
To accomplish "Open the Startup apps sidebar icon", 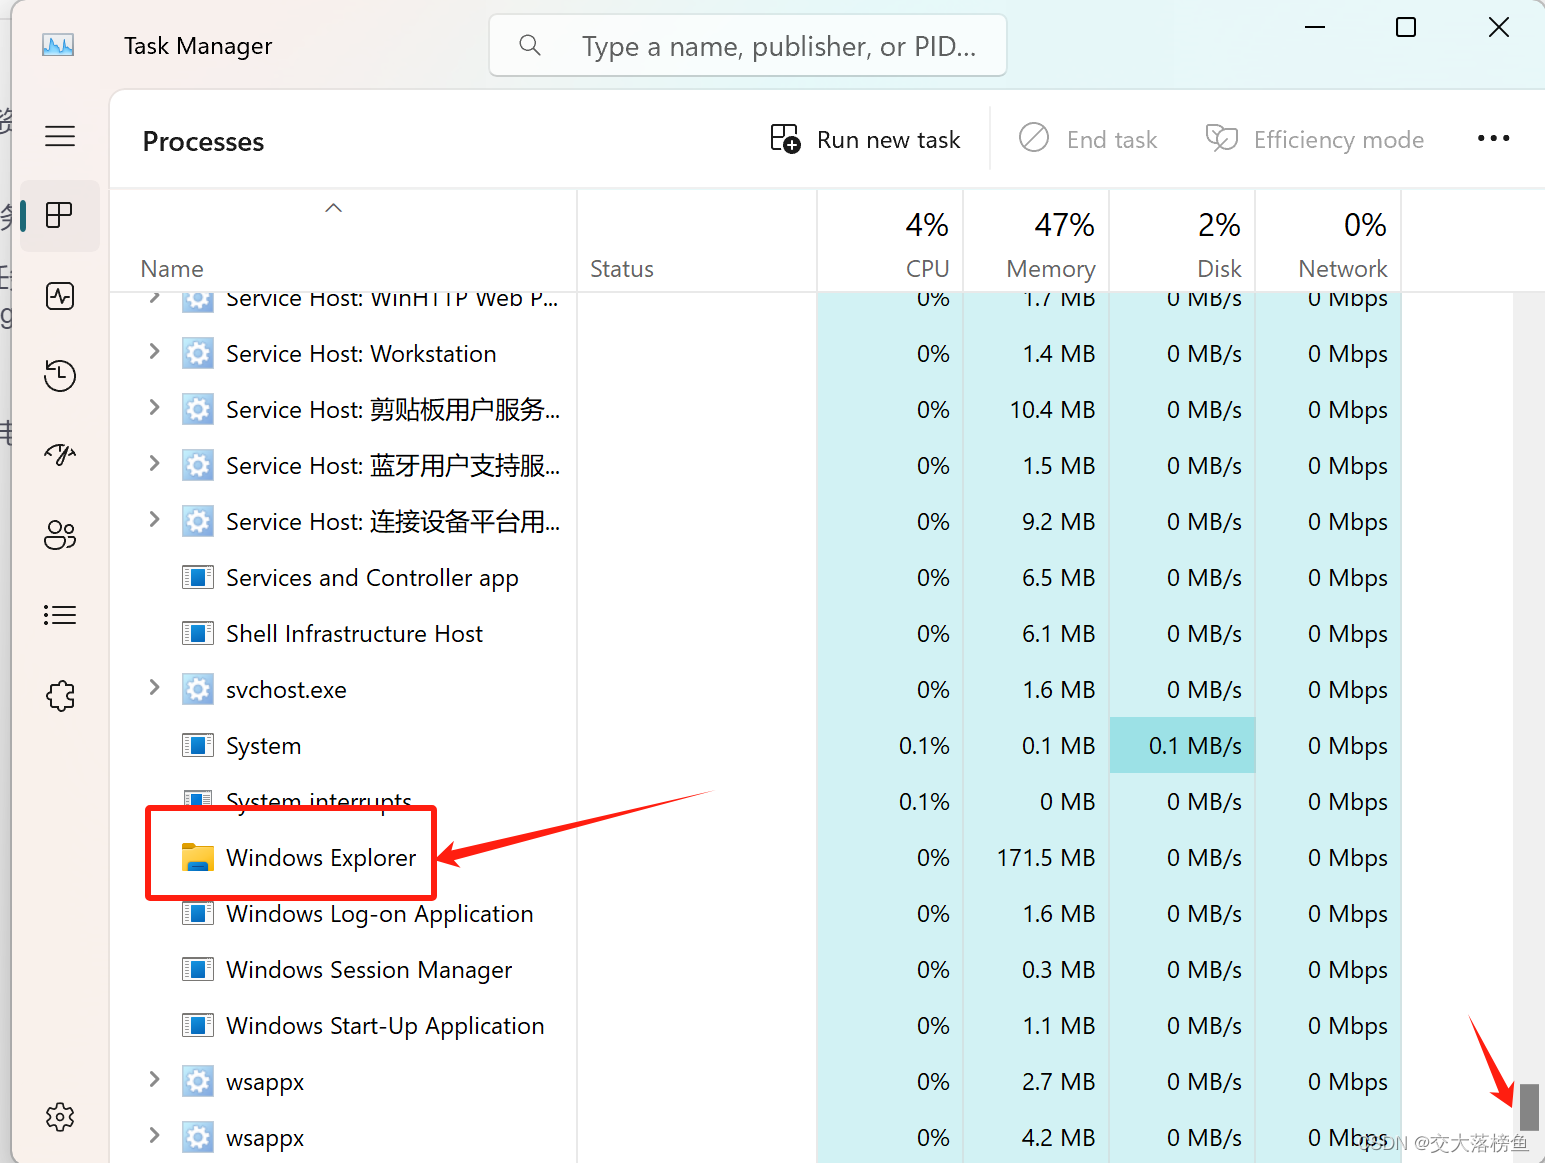I will point(60,455).
